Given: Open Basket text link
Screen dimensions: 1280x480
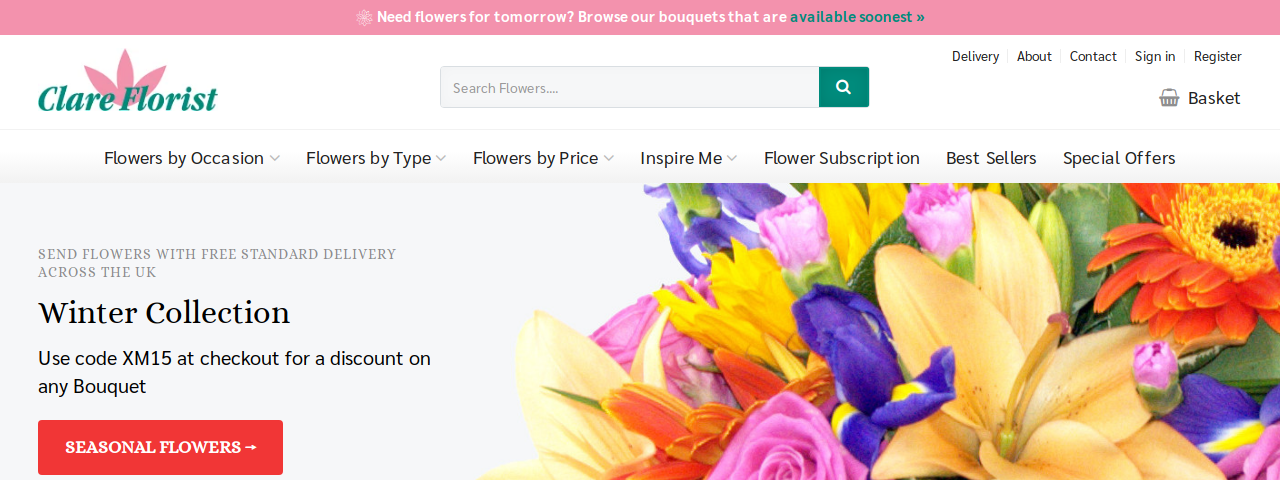Looking at the screenshot, I should (1214, 98).
